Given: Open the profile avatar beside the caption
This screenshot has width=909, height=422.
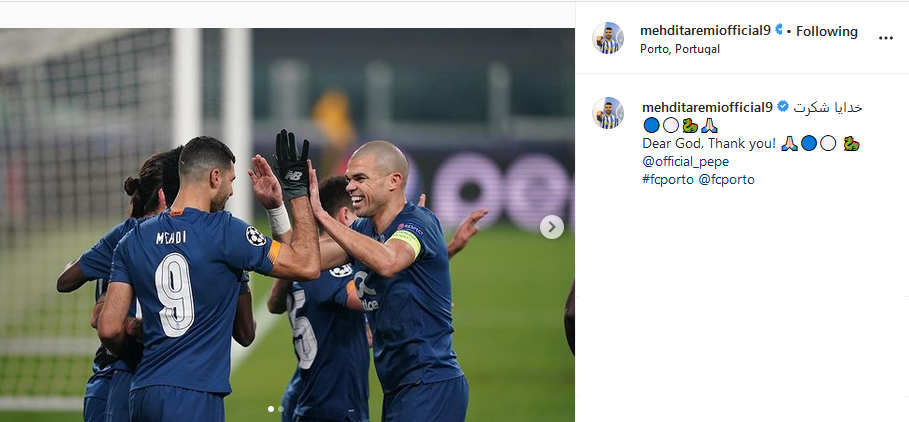Looking at the screenshot, I should coord(608,113).
